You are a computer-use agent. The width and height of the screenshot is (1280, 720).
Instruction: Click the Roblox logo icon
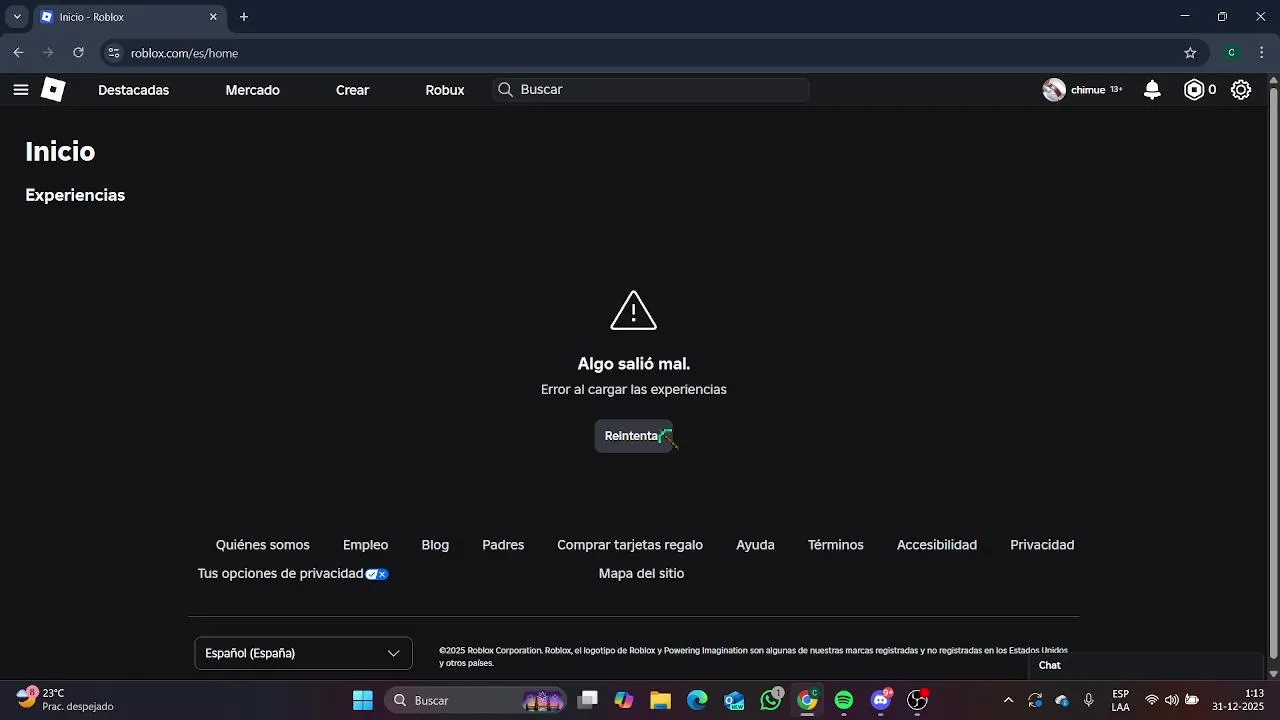coord(53,90)
